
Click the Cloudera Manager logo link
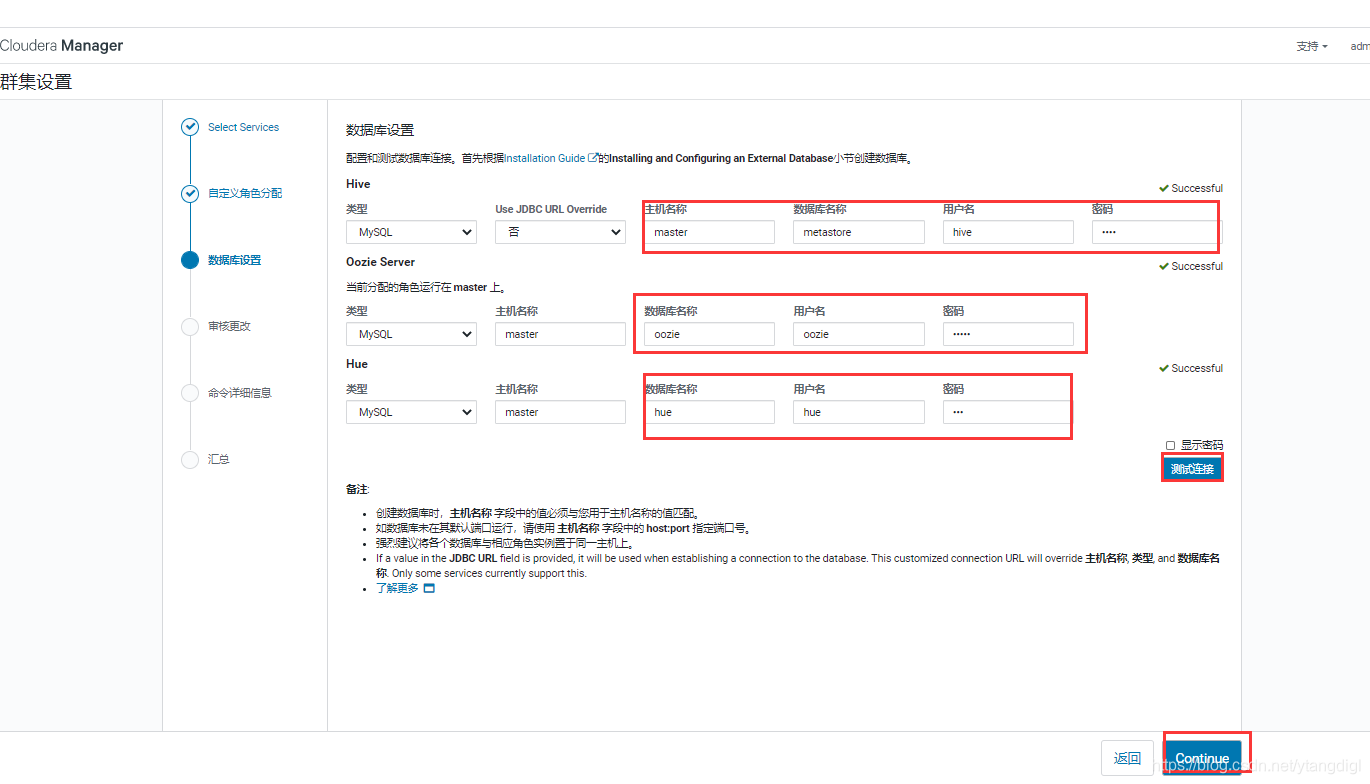pyautogui.click(x=62, y=46)
